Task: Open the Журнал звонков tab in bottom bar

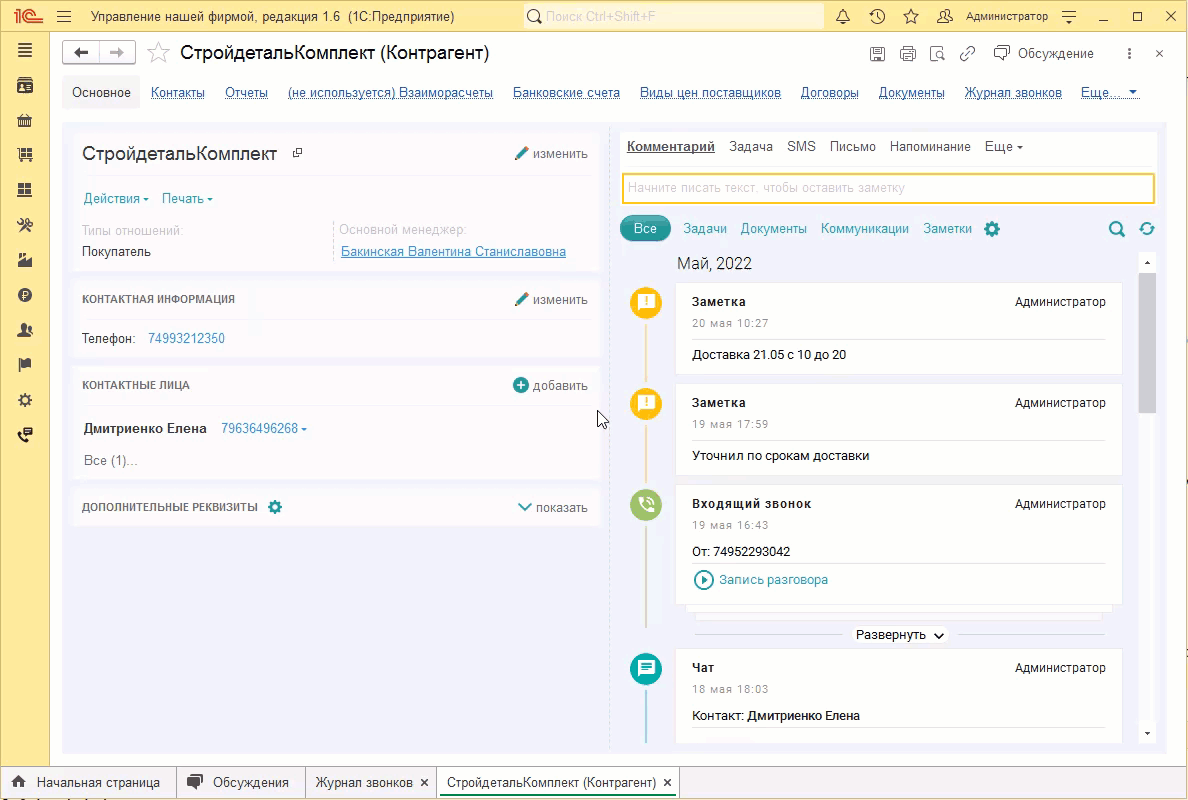Action: [x=364, y=782]
